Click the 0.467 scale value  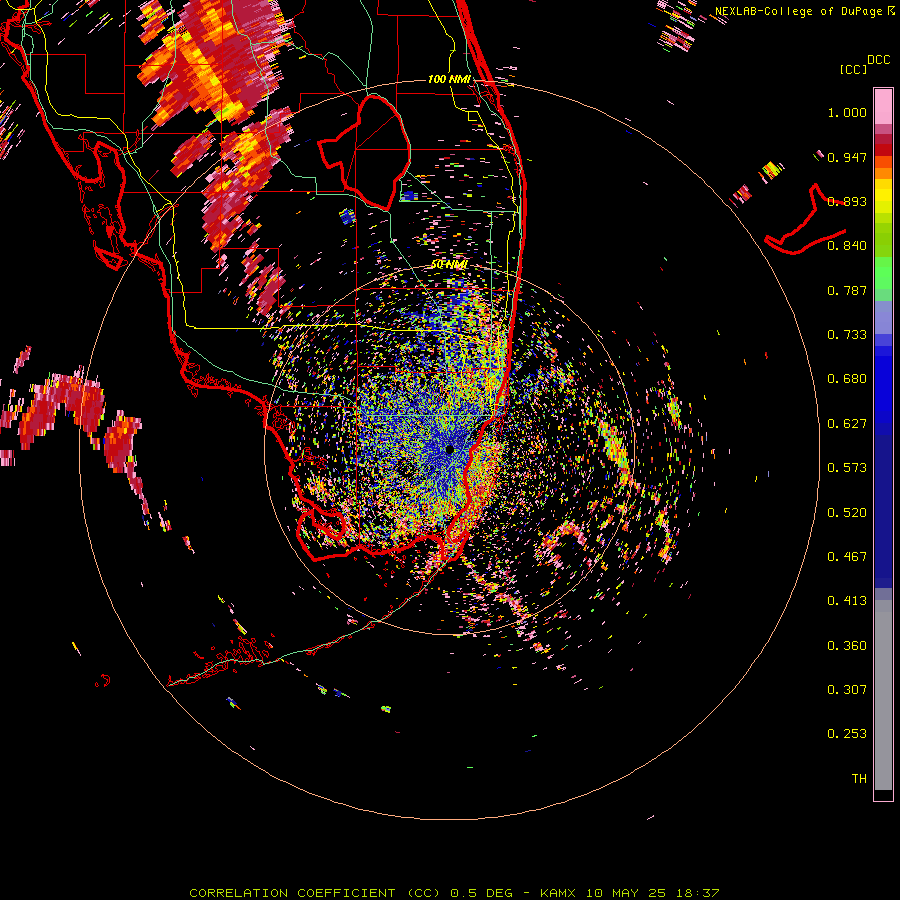847,557
